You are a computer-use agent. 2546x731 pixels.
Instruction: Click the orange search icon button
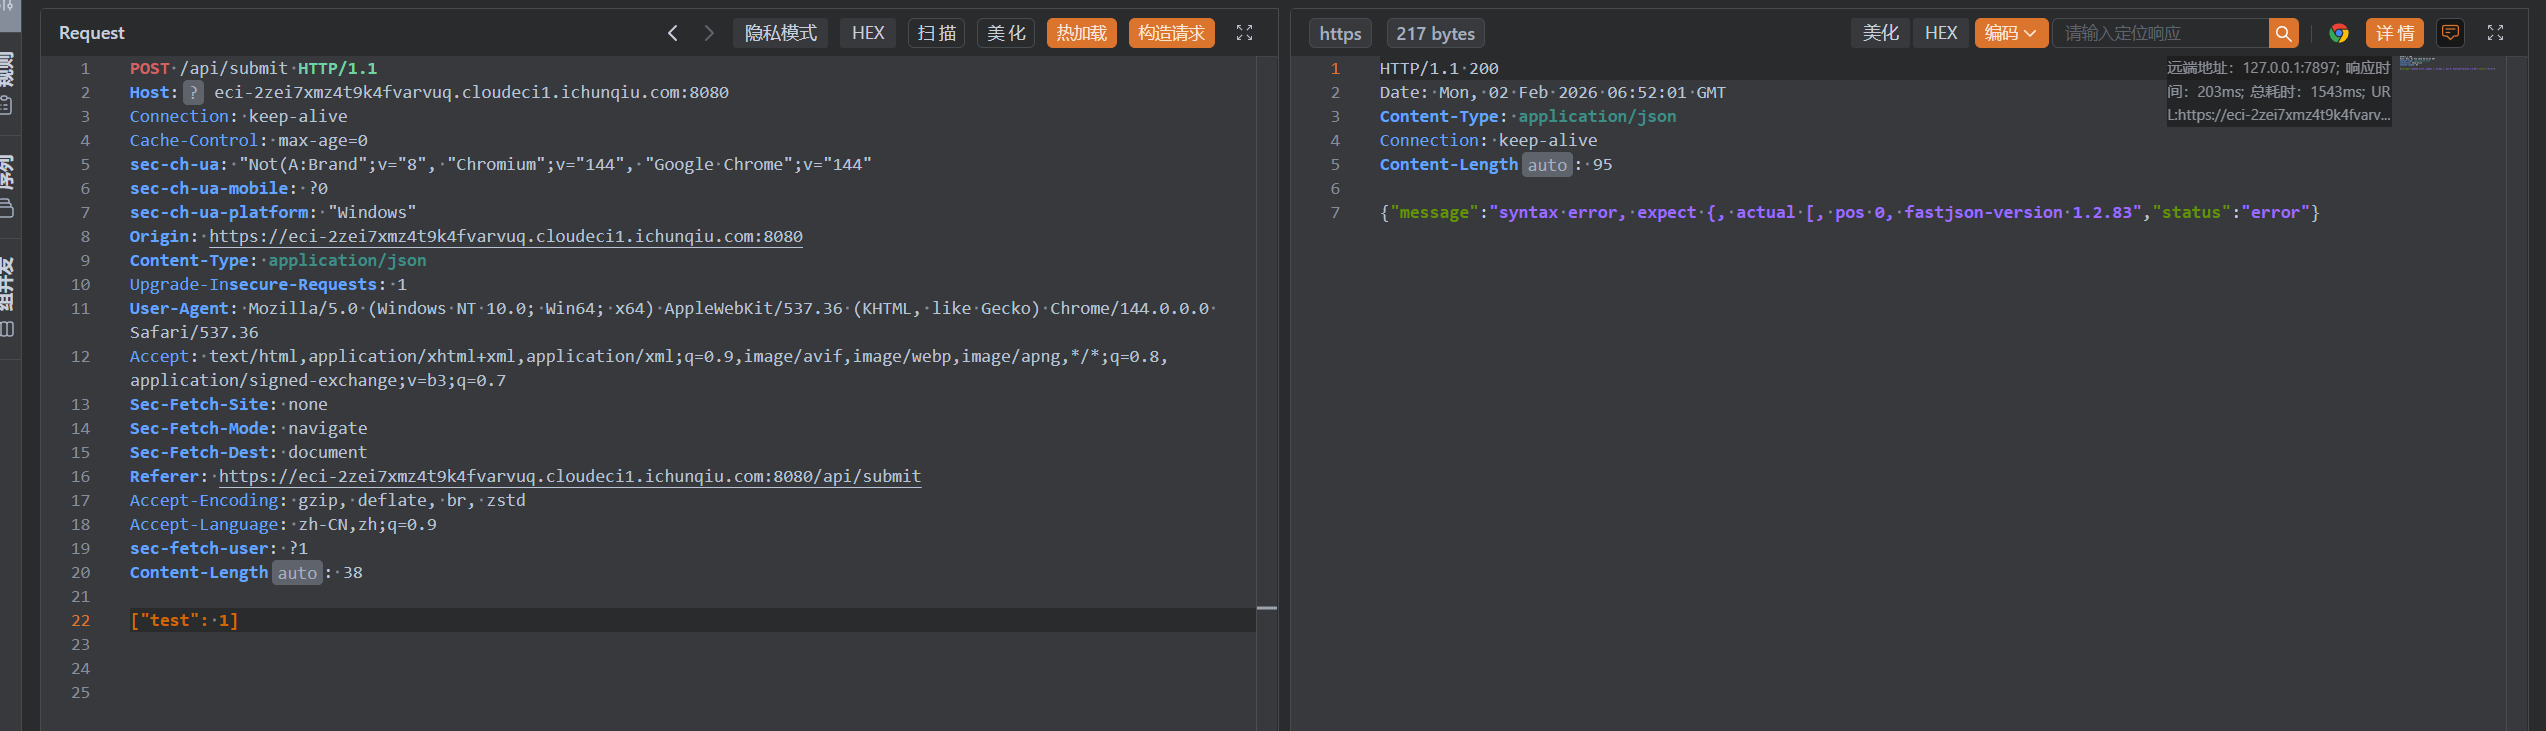(2283, 33)
